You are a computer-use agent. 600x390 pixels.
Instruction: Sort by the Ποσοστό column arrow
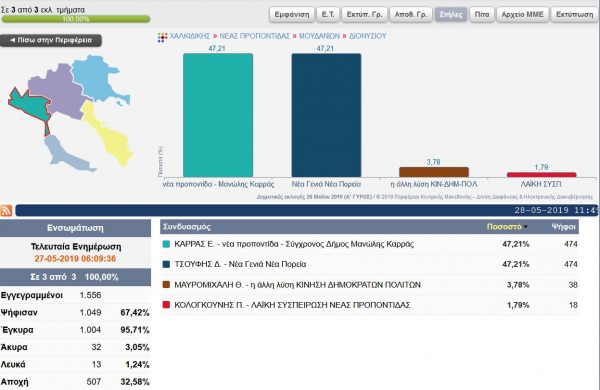click(x=526, y=227)
